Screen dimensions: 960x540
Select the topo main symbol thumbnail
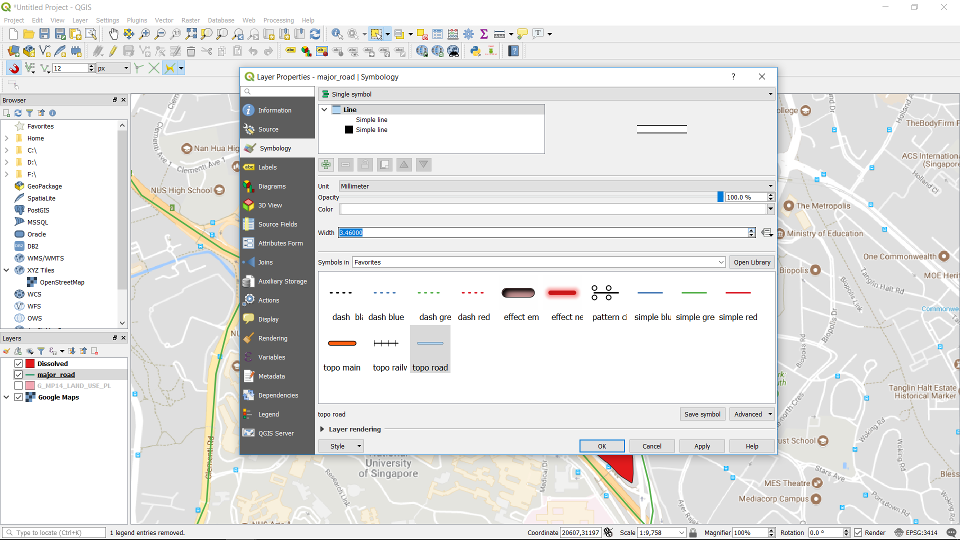click(x=343, y=344)
